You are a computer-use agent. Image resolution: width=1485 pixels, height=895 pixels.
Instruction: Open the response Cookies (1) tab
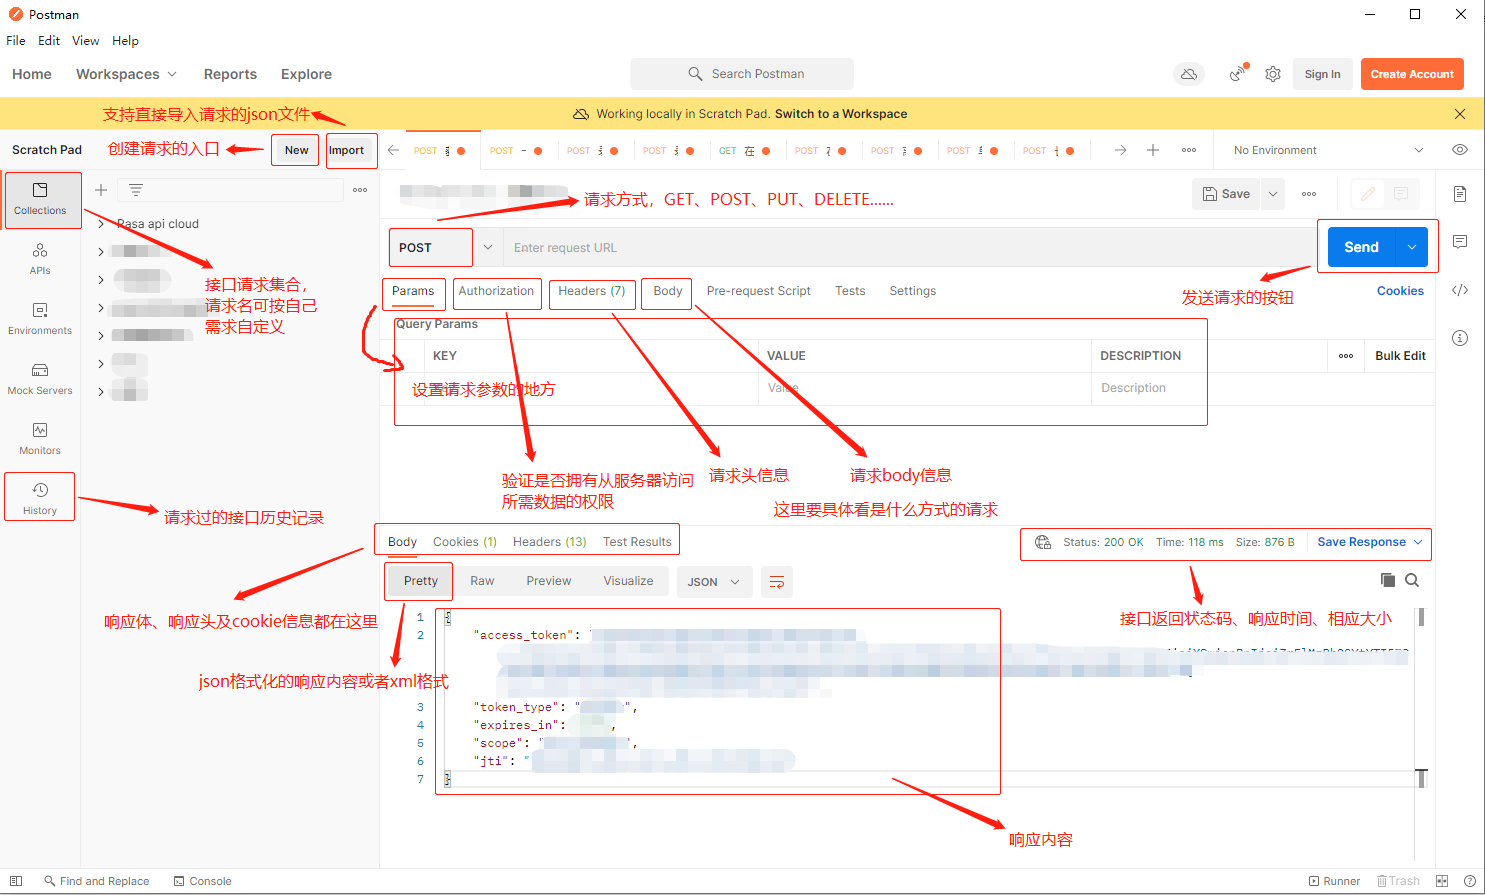465,542
